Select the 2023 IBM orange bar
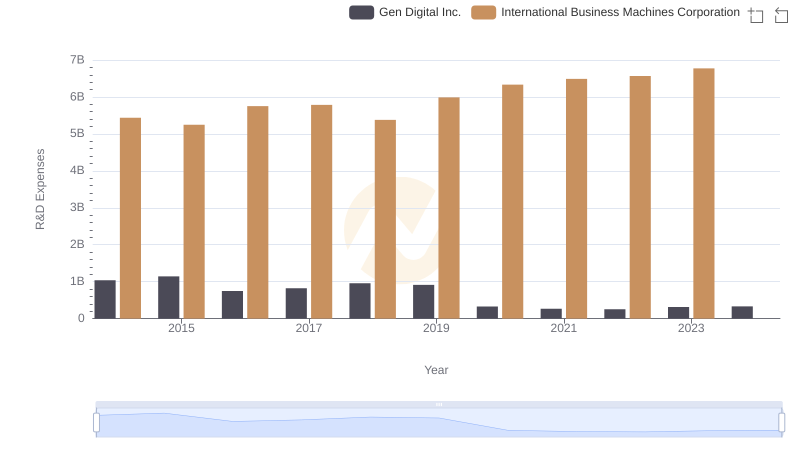 (x=704, y=193)
